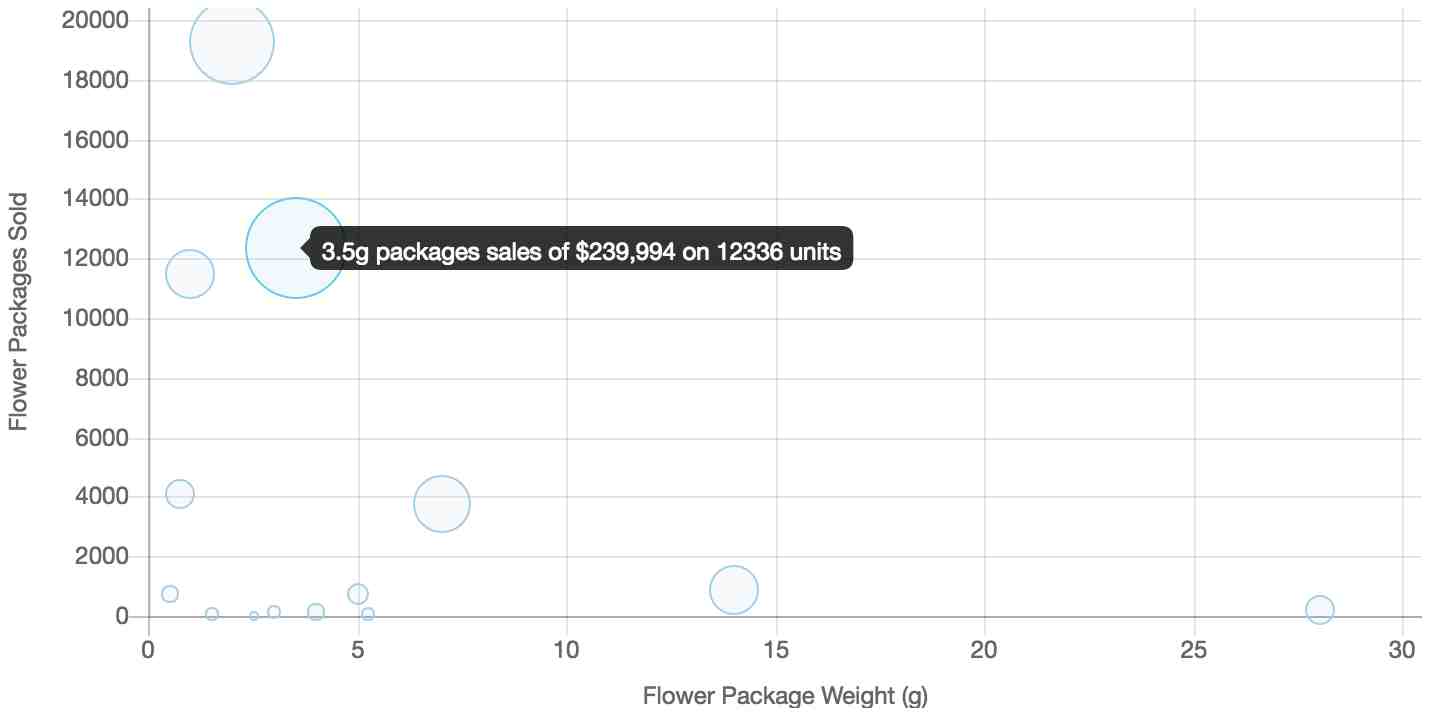The image size is (1432, 720).
Task: Click the 30 tick label on the x-axis
Action: pyautogui.click(x=1403, y=650)
